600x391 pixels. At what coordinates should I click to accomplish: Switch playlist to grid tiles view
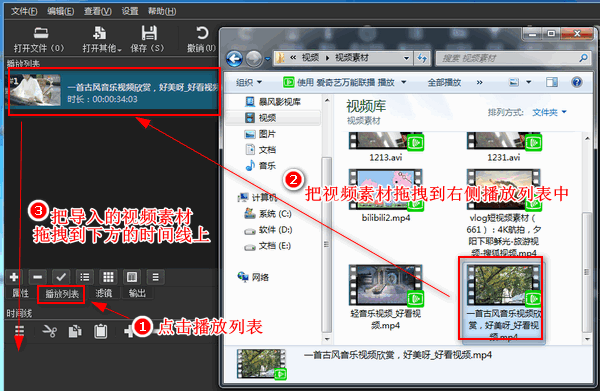pyautogui.click(x=108, y=277)
